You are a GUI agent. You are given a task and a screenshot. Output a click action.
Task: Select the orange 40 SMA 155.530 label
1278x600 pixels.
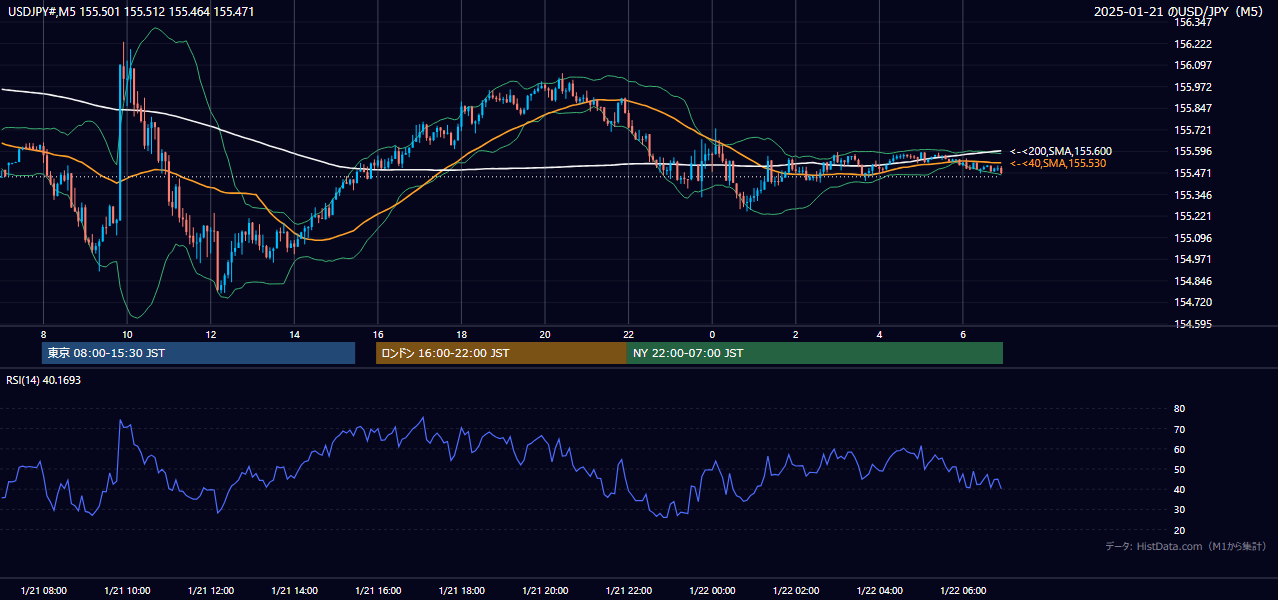click(1057, 163)
